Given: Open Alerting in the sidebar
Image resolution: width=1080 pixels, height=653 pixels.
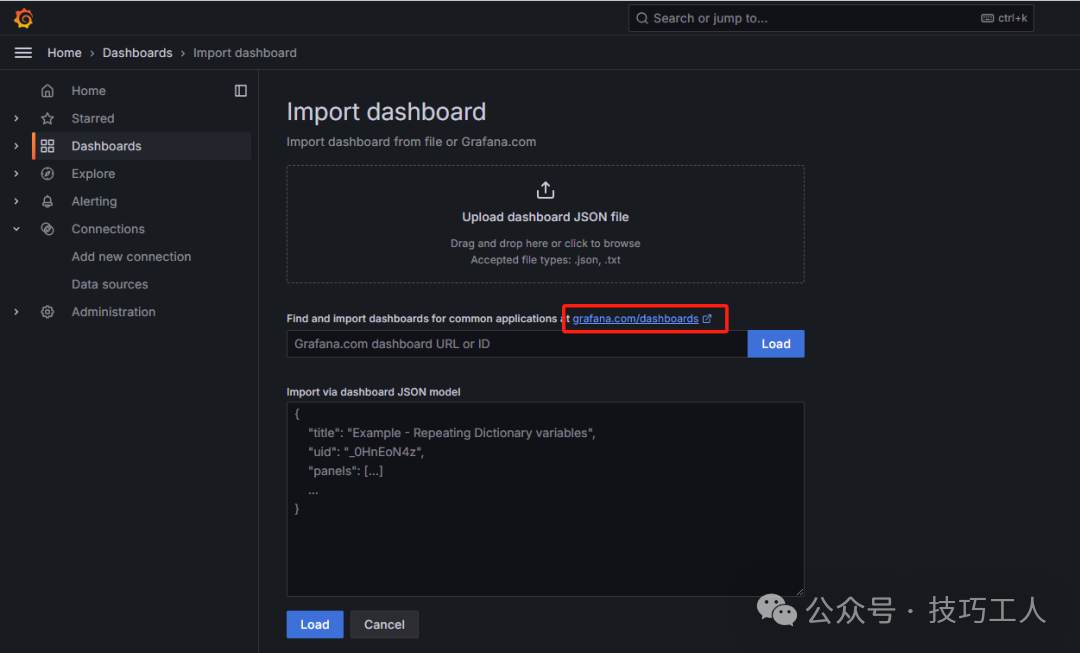Looking at the screenshot, I should [x=94, y=201].
